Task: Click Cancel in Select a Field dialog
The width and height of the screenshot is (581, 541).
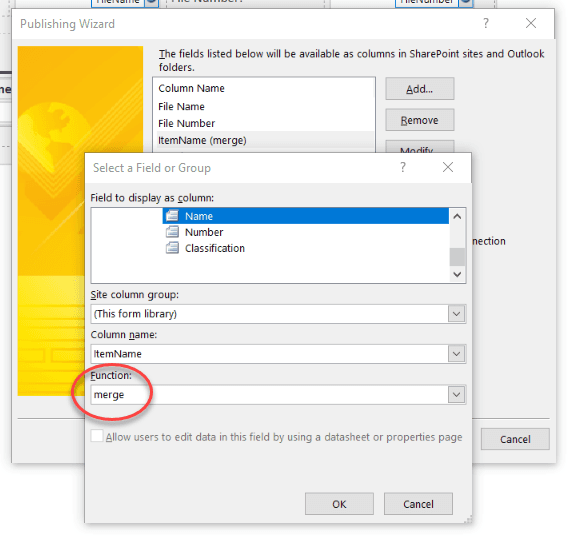Action: coord(418,504)
